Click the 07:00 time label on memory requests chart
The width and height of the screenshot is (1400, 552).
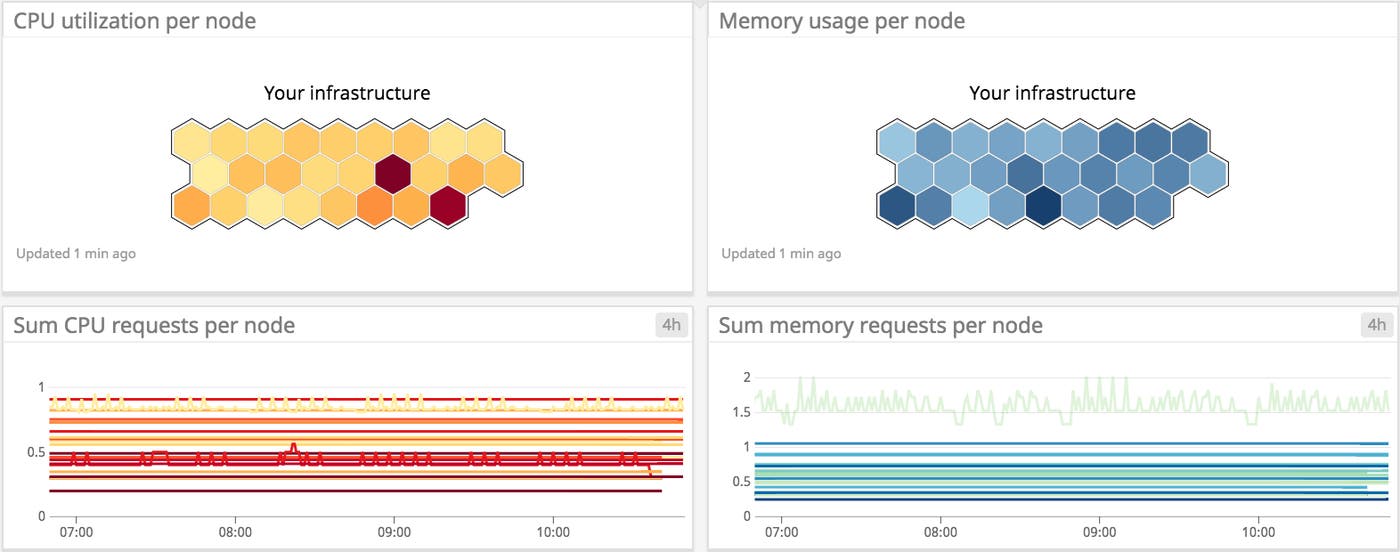pyautogui.click(x=781, y=533)
